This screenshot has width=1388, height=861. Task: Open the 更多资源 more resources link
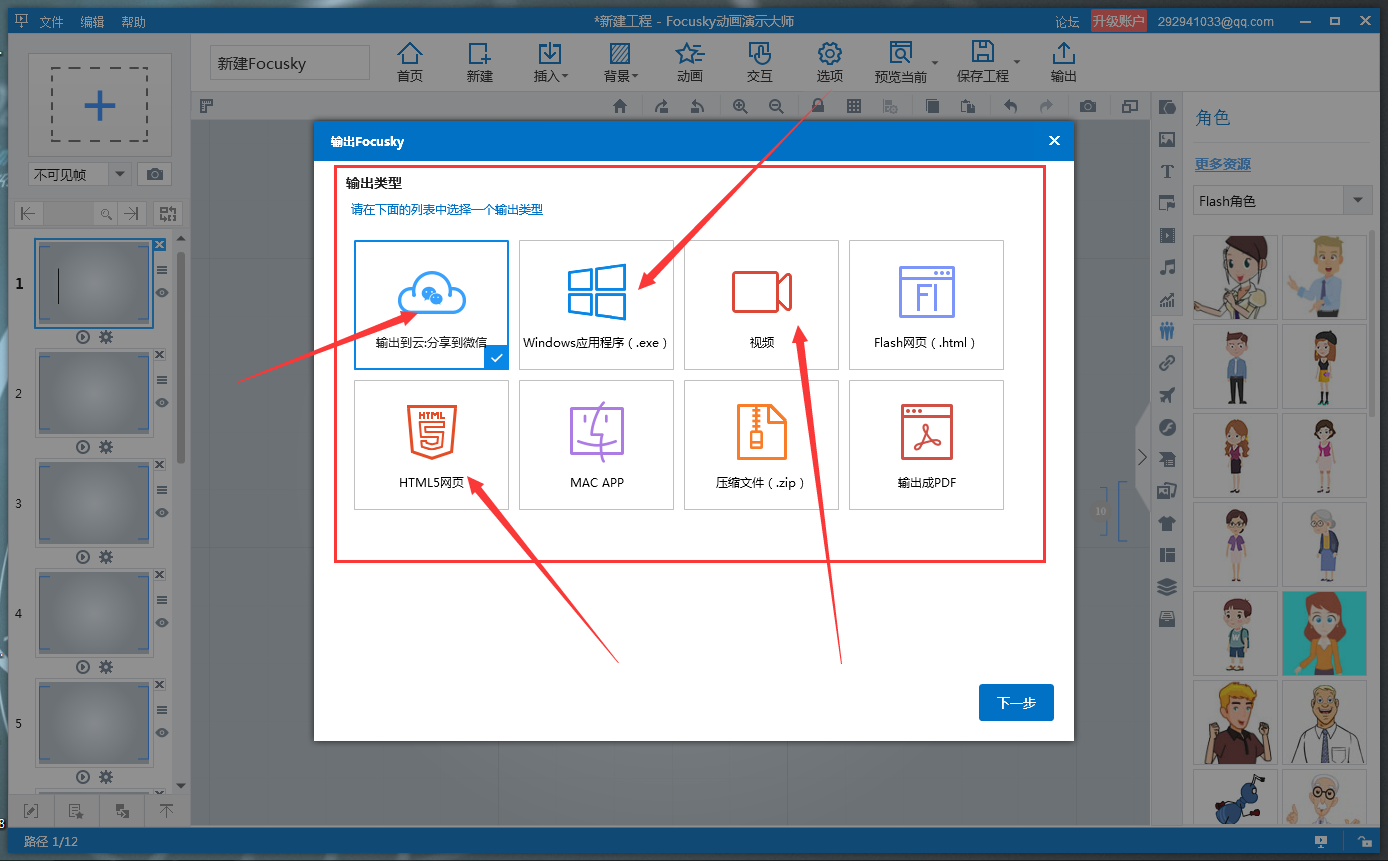[x=1223, y=164]
